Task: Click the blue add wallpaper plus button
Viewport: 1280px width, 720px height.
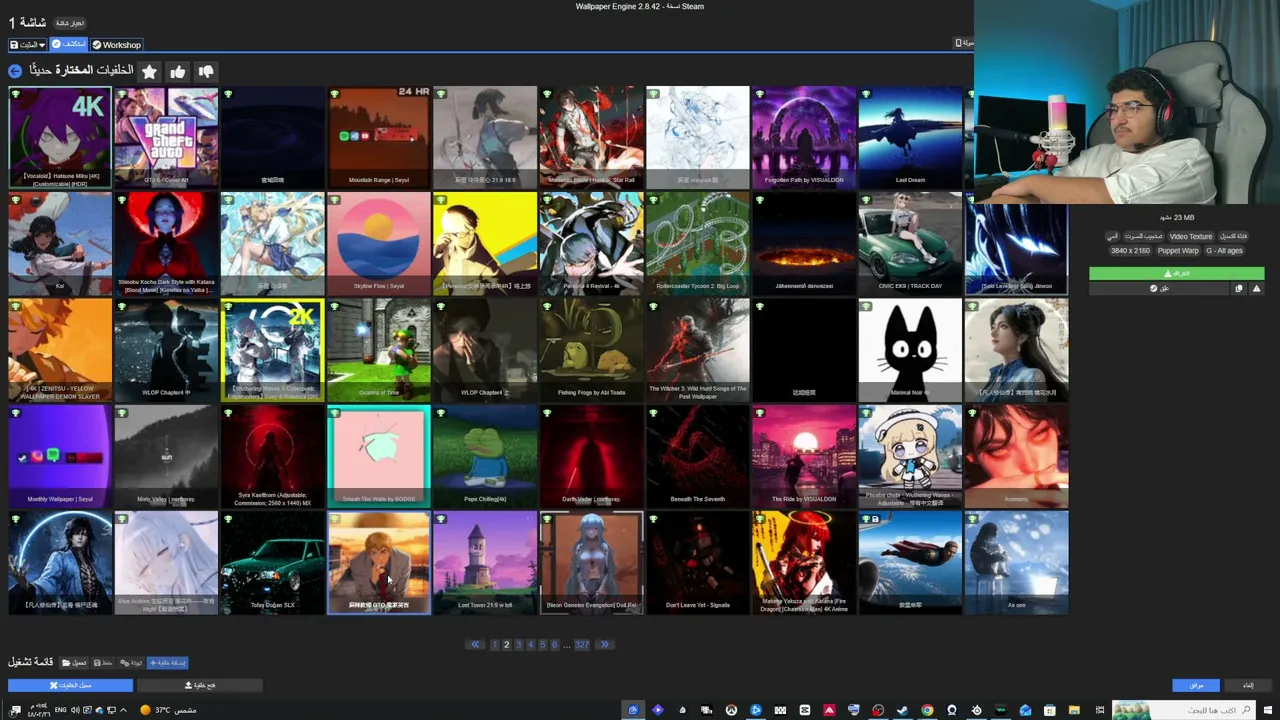Action: [167, 663]
